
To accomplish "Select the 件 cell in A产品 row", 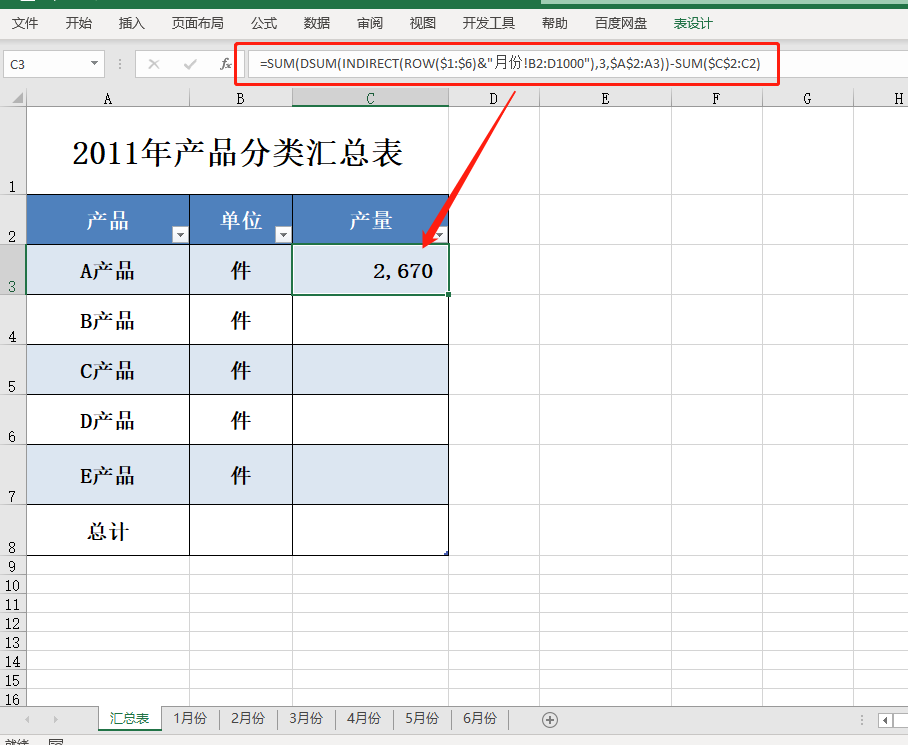I will coord(241,270).
